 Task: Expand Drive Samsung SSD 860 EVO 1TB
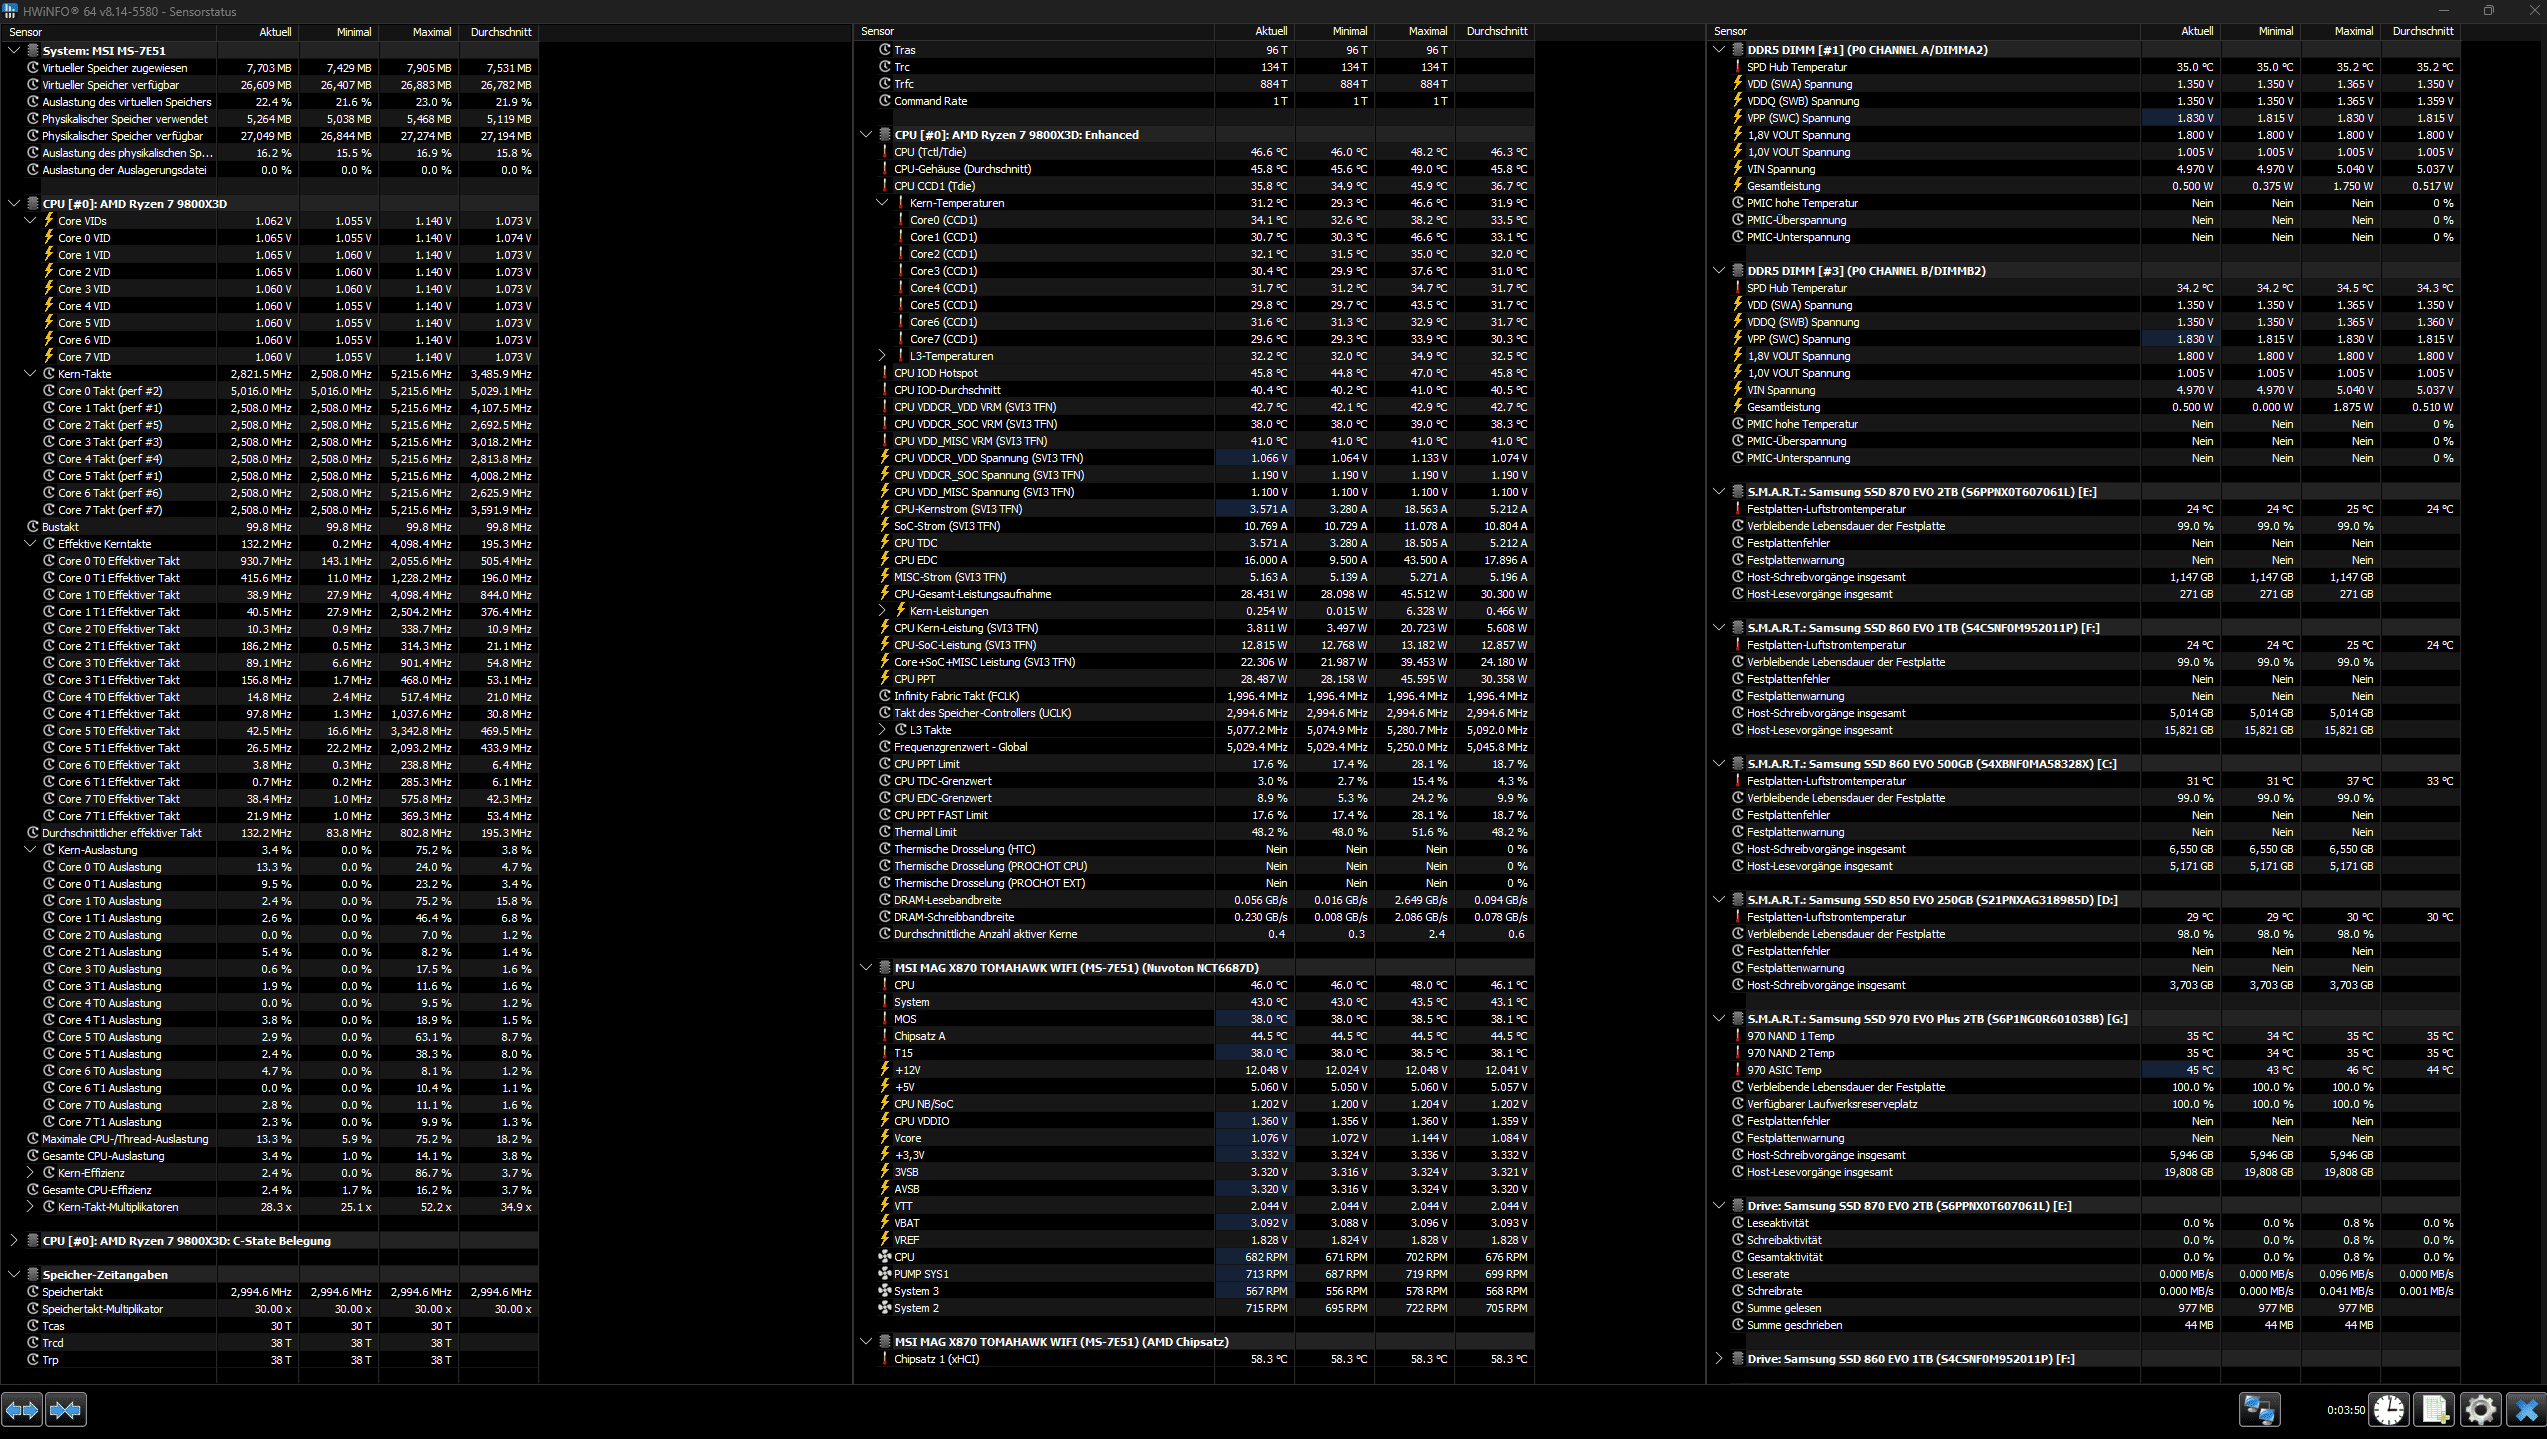coord(1719,1359)
